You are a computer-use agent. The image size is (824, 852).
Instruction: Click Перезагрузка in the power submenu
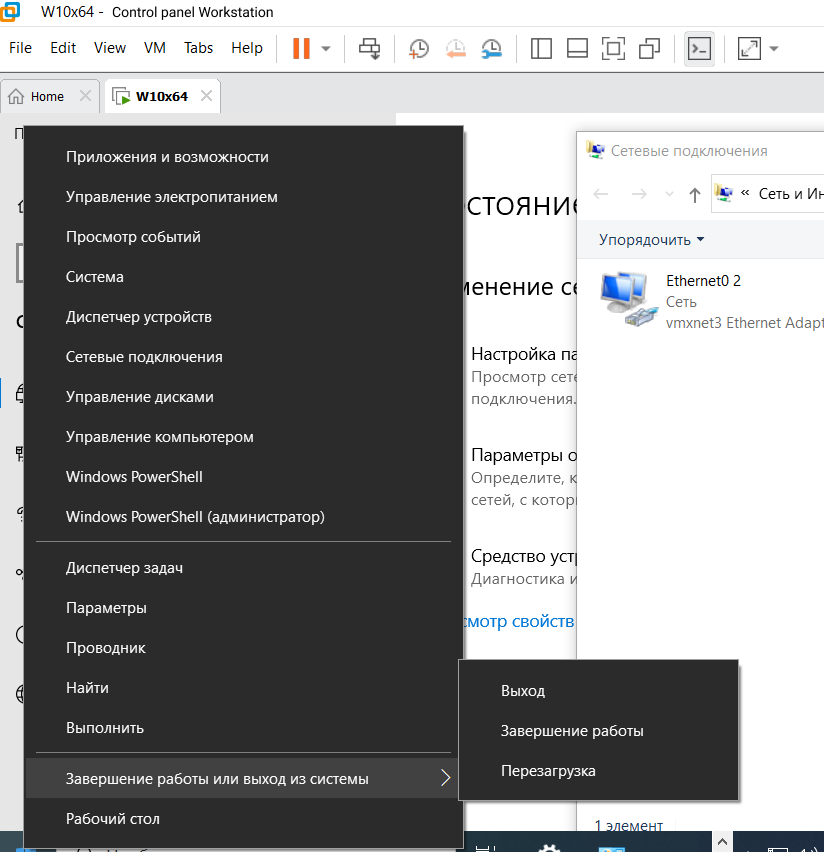click(x=548, y=771)
